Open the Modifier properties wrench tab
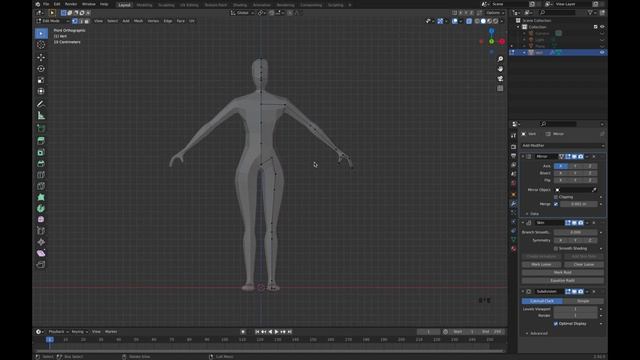Viewport: 640px width, 360px height. [513, 204]
